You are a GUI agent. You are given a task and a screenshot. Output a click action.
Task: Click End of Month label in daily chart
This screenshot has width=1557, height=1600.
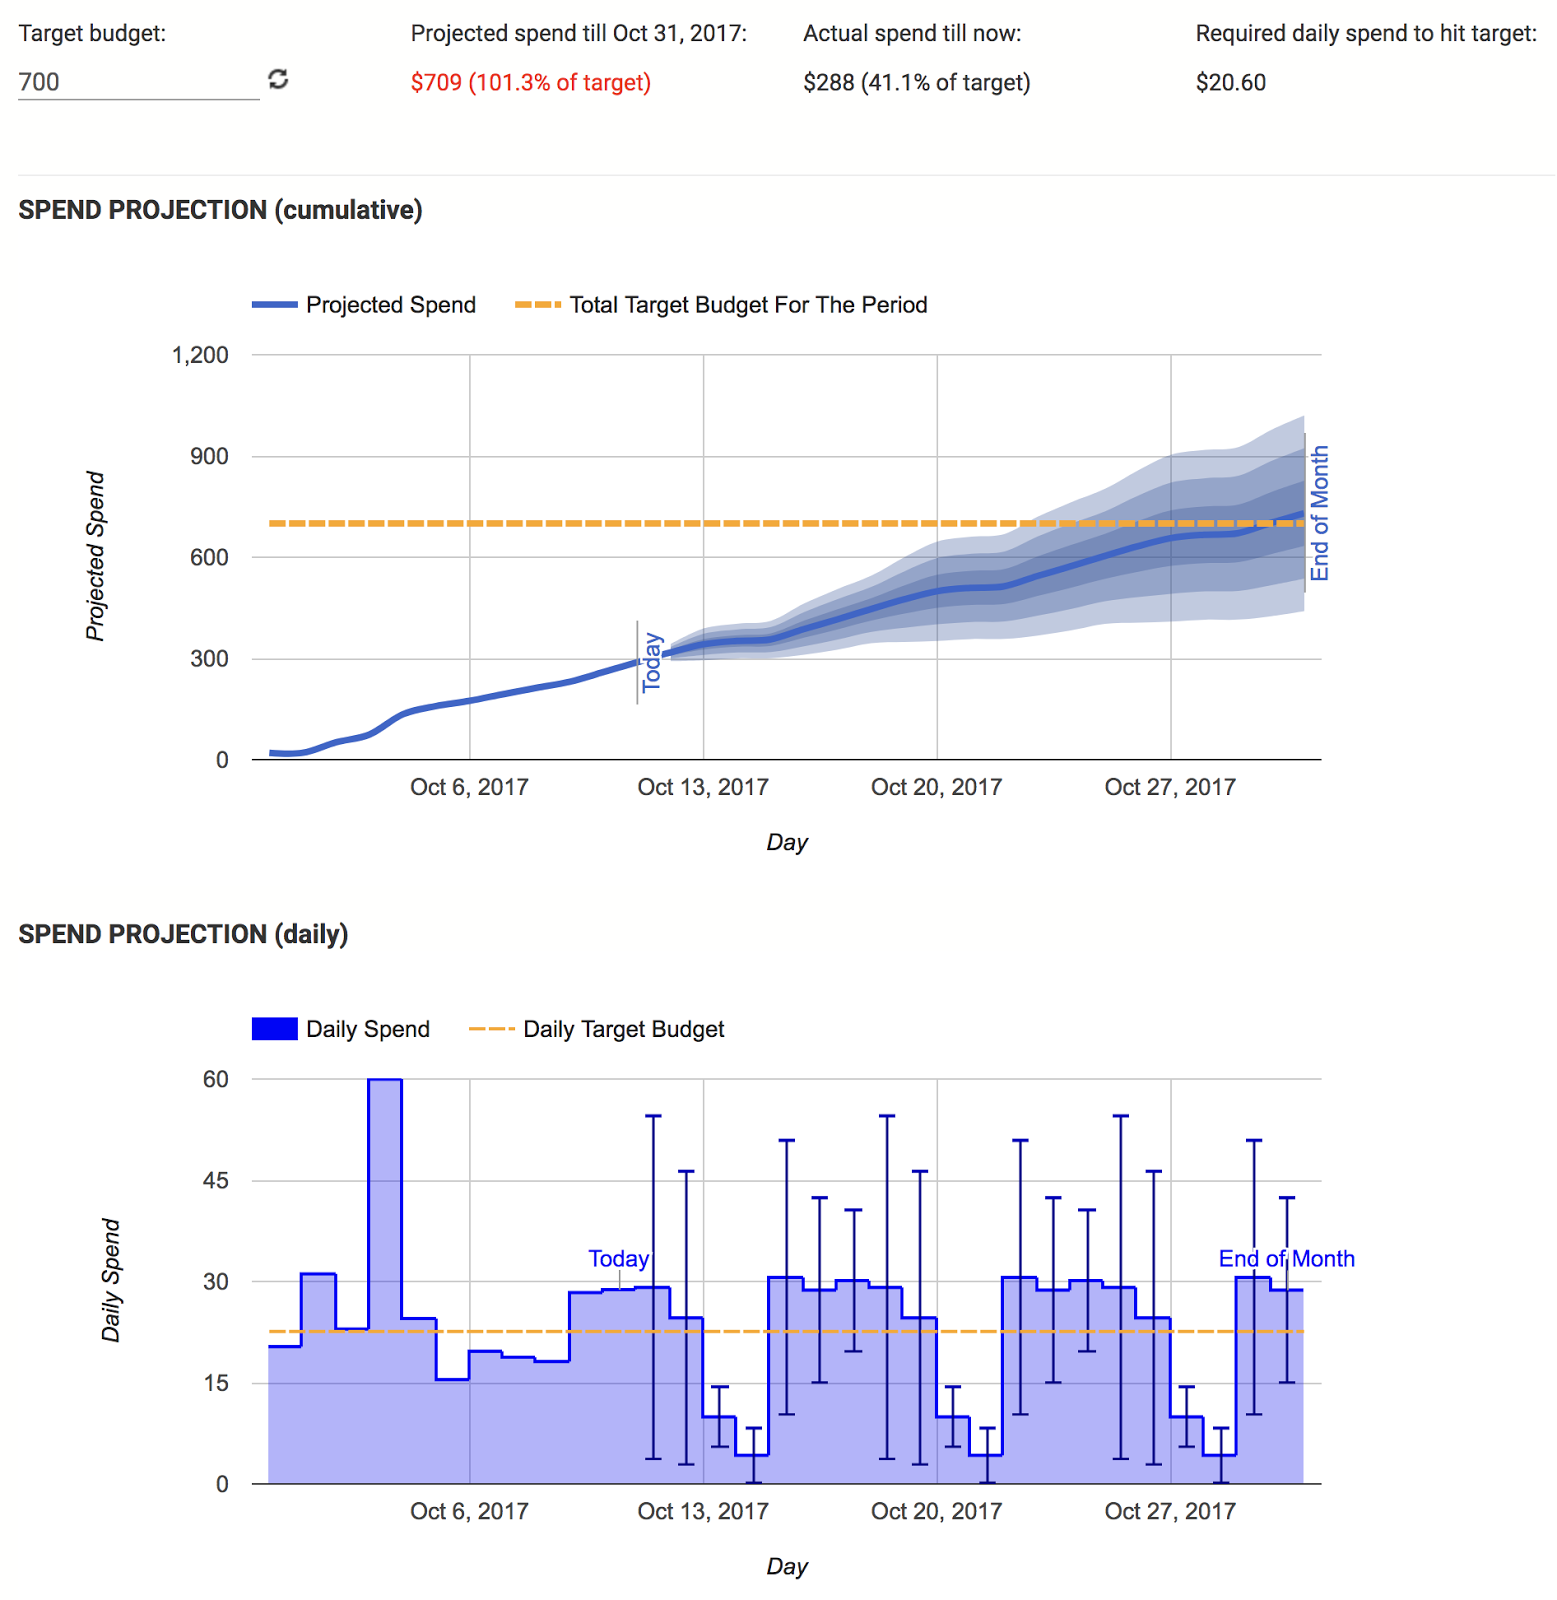pos(1286,1259)
